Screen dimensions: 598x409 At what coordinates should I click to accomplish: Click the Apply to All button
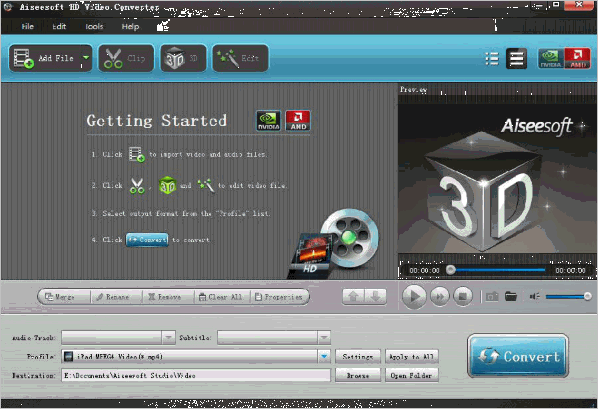pyautogui.click(x=412, y=357)
